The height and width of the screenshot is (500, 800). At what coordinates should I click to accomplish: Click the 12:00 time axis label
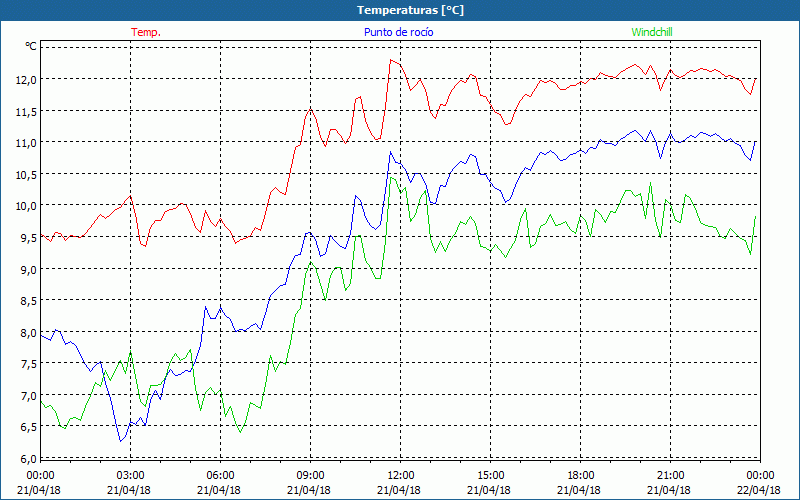pyautogui.click(x=401, y=476)
